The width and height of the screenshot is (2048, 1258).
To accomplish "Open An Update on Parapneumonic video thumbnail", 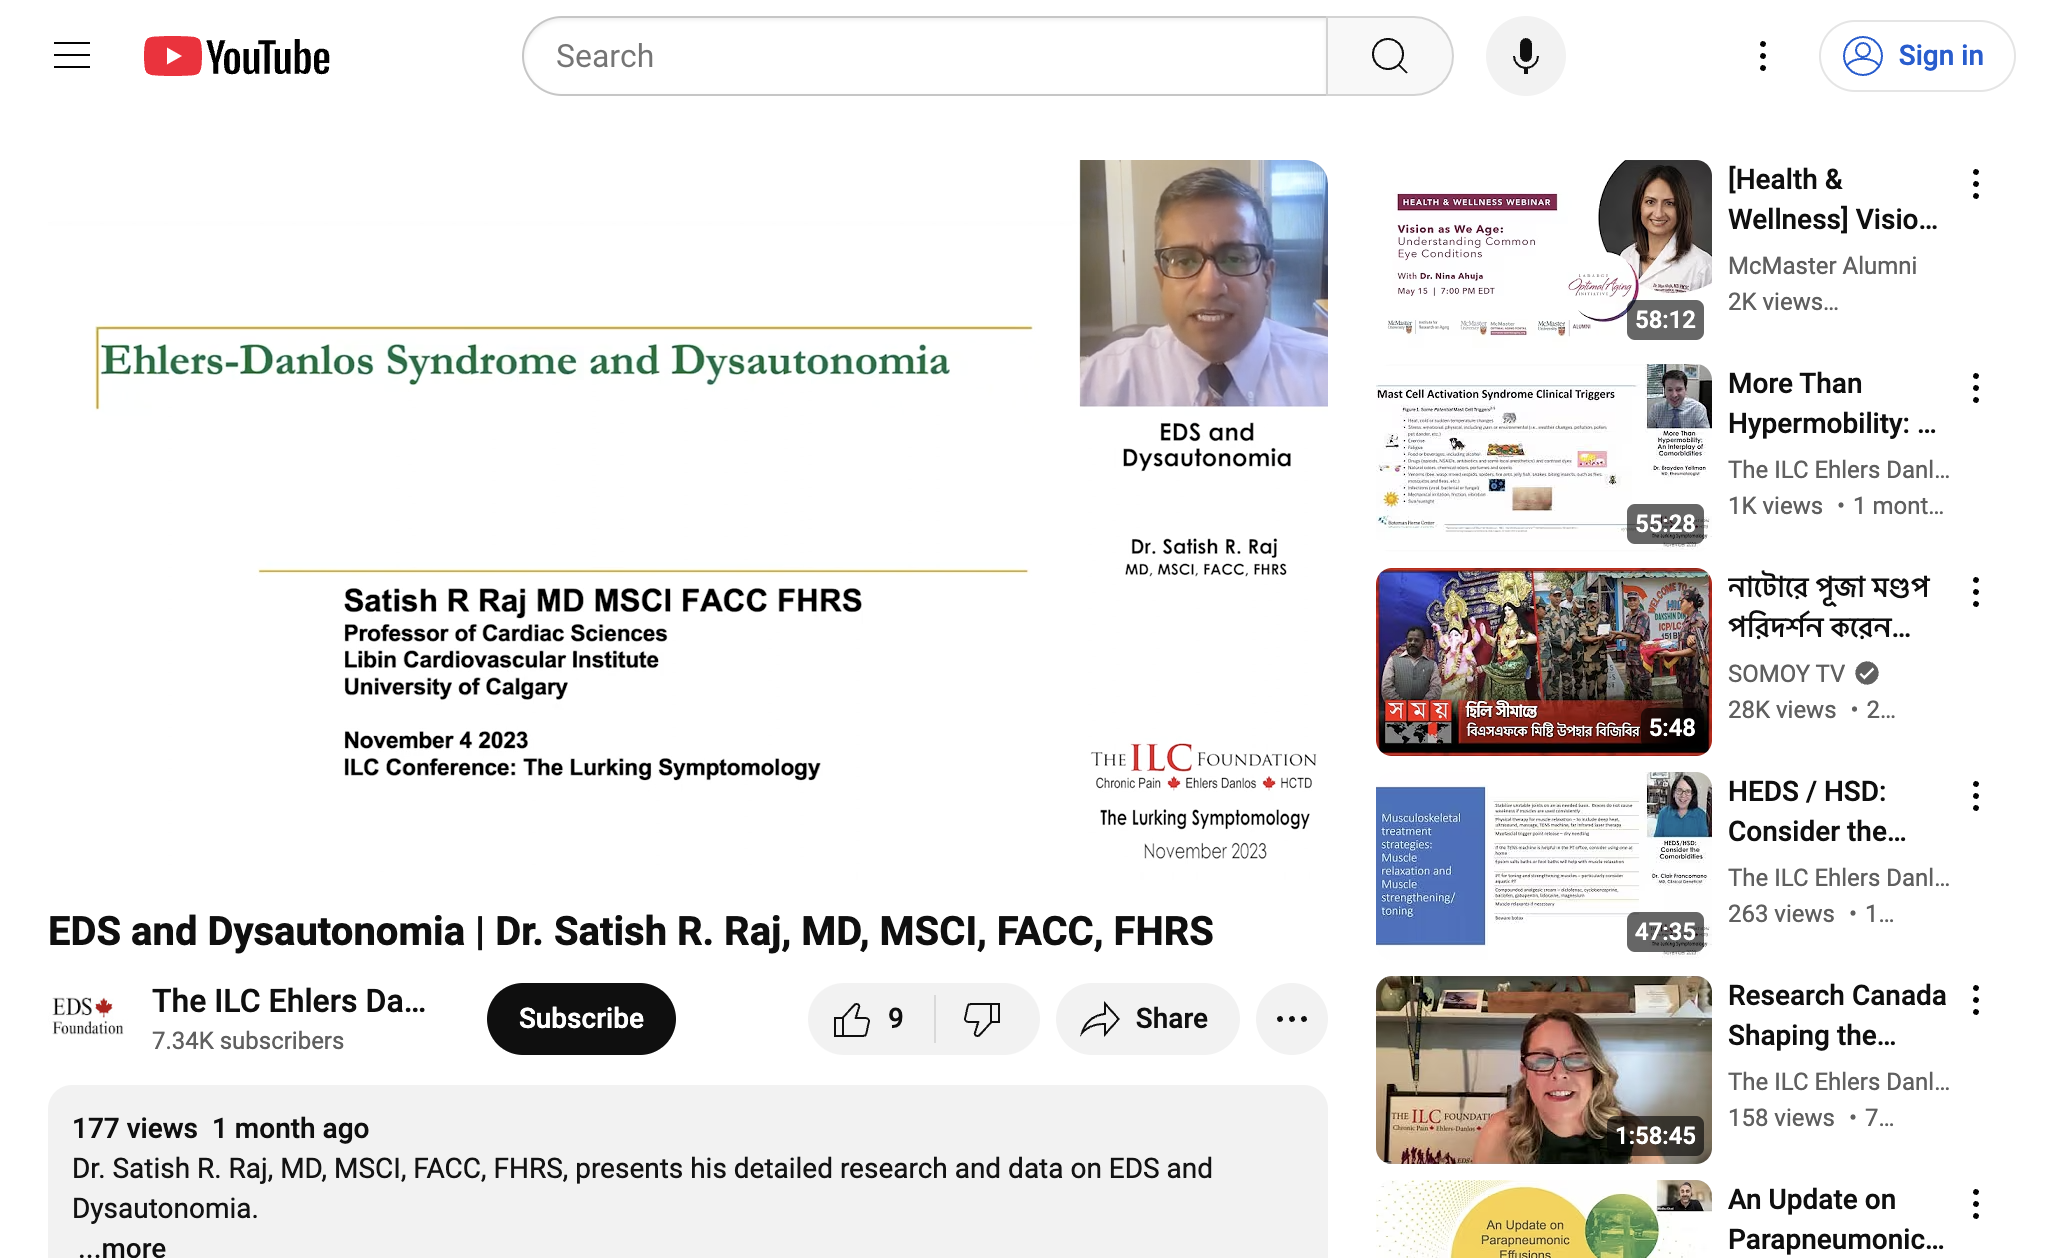I will 1543,1219.
